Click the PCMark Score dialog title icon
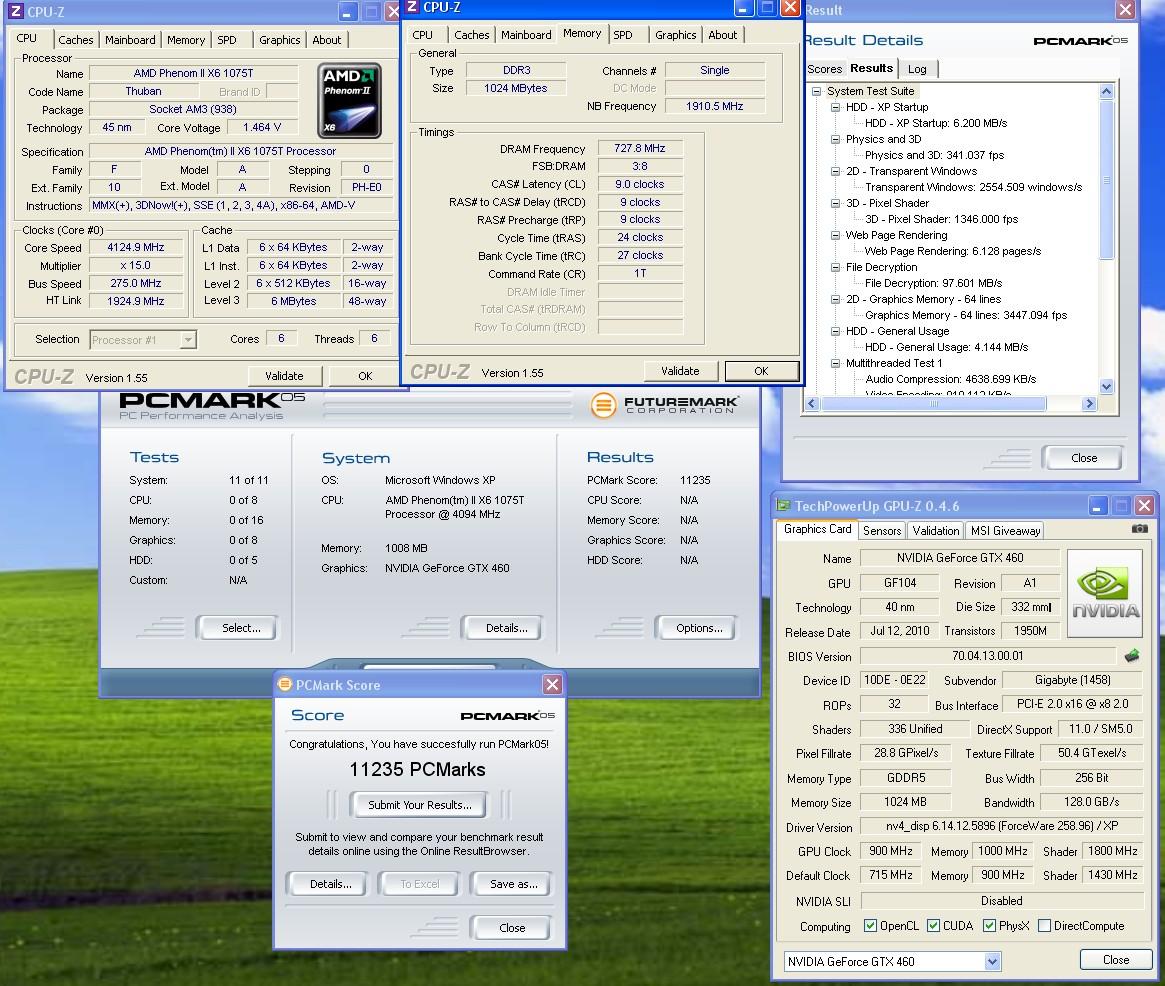The width and height of the screenshot is (1165, 986). (285, 684)
